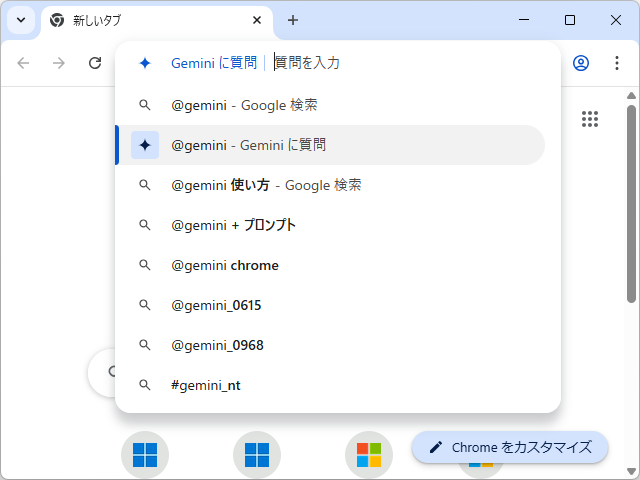This screenshot has height=480, width=640.
Task: Click search icon beside @gemini chrome
Action: tap(145, 265)
